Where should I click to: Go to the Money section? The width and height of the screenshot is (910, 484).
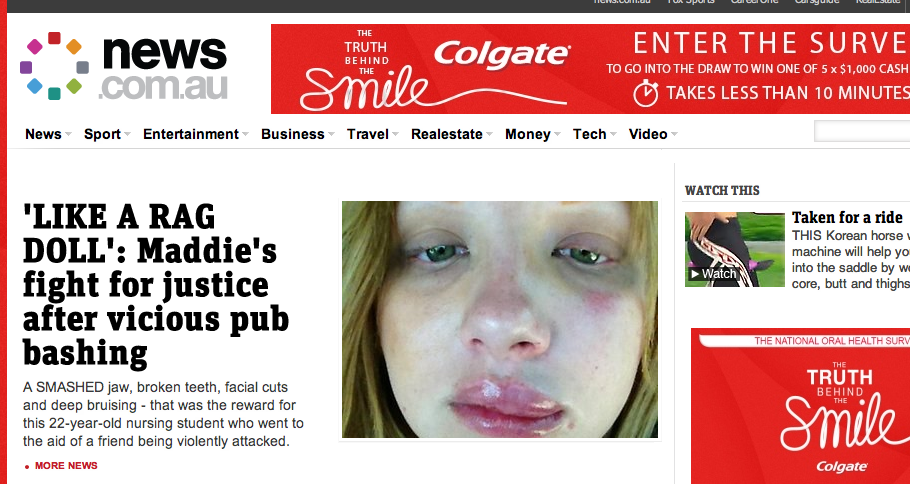click(x=528, y=134)
